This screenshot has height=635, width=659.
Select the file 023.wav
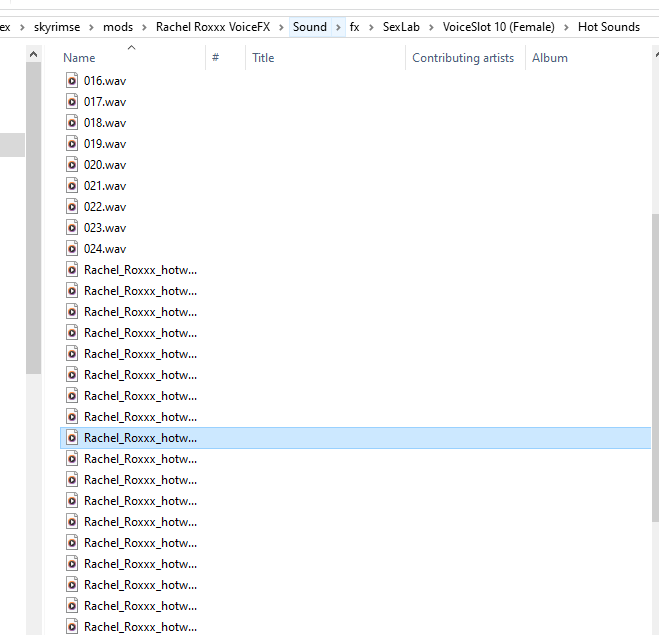(x=105, y=228)
